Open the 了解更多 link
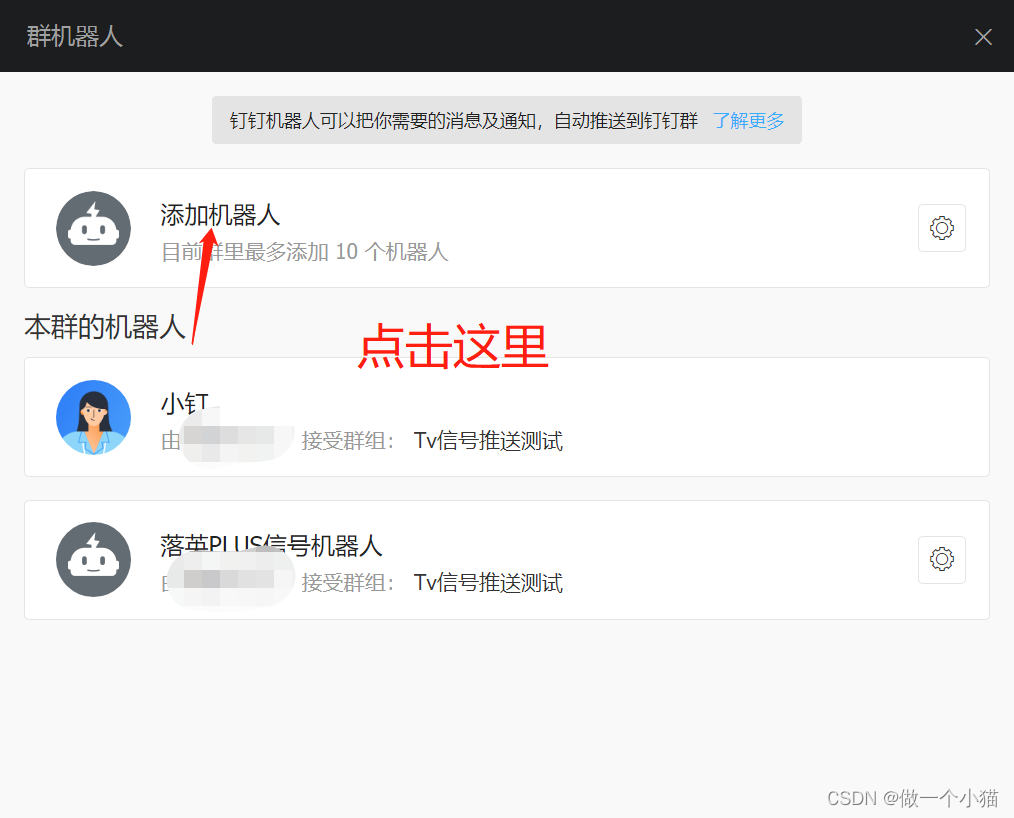1014x818 pixels. 748,120
